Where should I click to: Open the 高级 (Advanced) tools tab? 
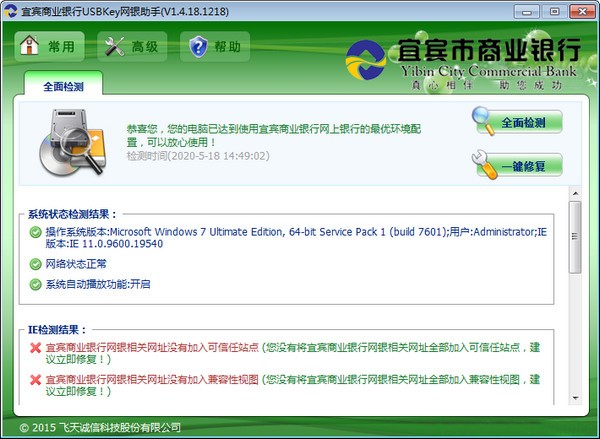132,47
